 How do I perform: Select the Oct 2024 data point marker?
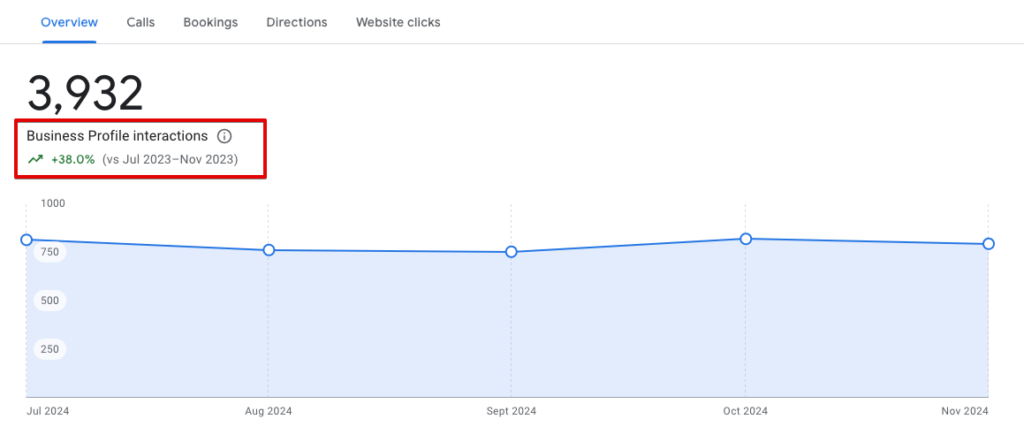(746, 238)
